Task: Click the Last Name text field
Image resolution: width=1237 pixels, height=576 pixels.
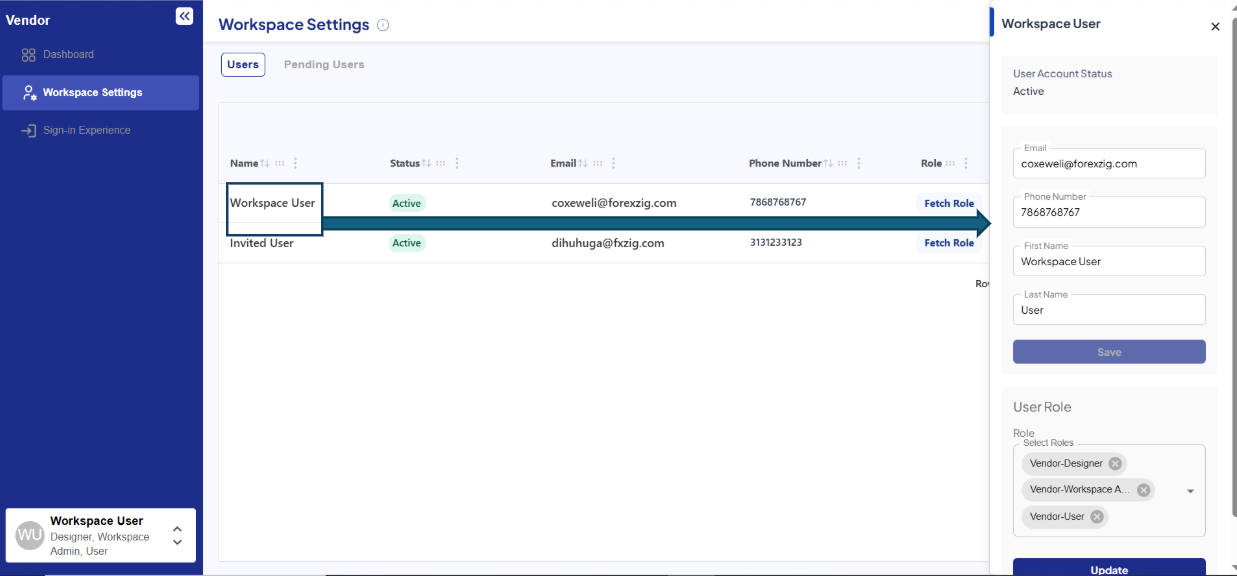Action: 1108,310
